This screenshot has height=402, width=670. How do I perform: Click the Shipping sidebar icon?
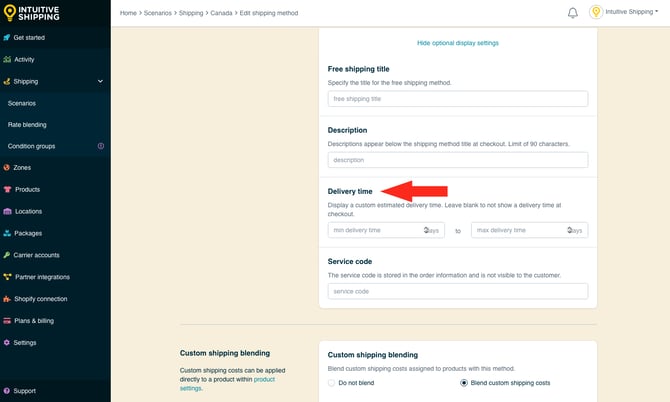click(x=6, y=81)
